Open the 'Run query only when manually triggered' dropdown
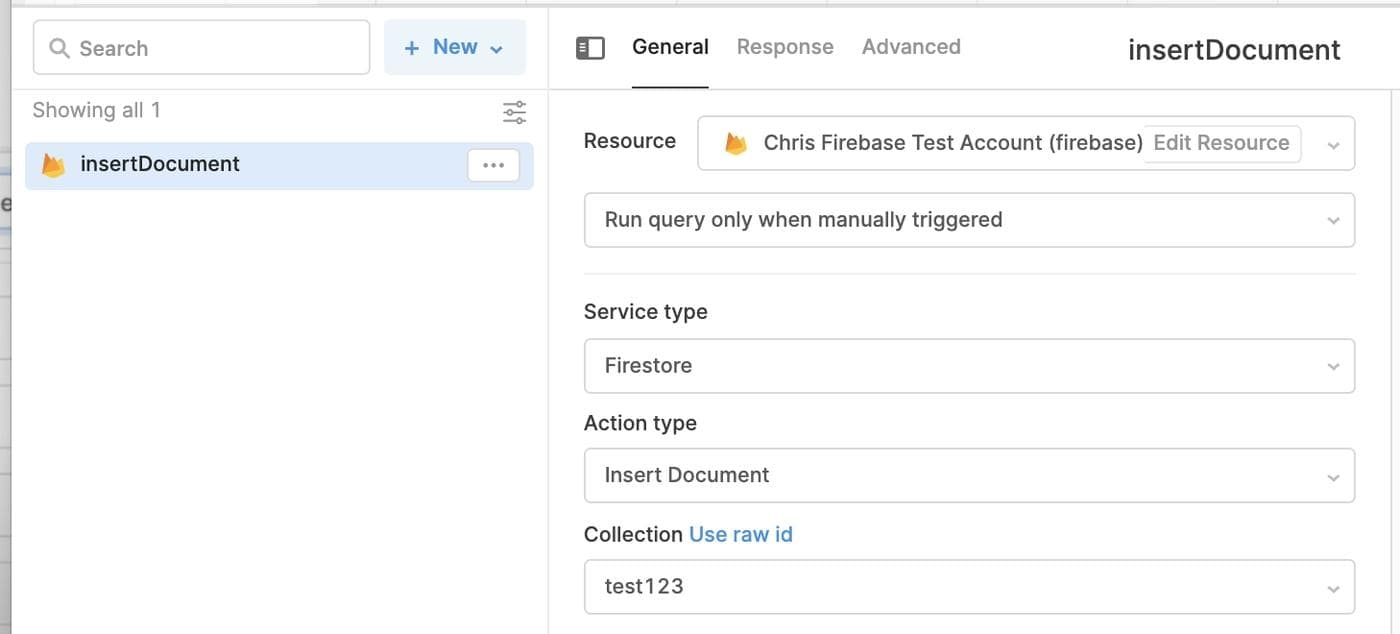Screen dimensions: 1400x634 click(968, 220)
